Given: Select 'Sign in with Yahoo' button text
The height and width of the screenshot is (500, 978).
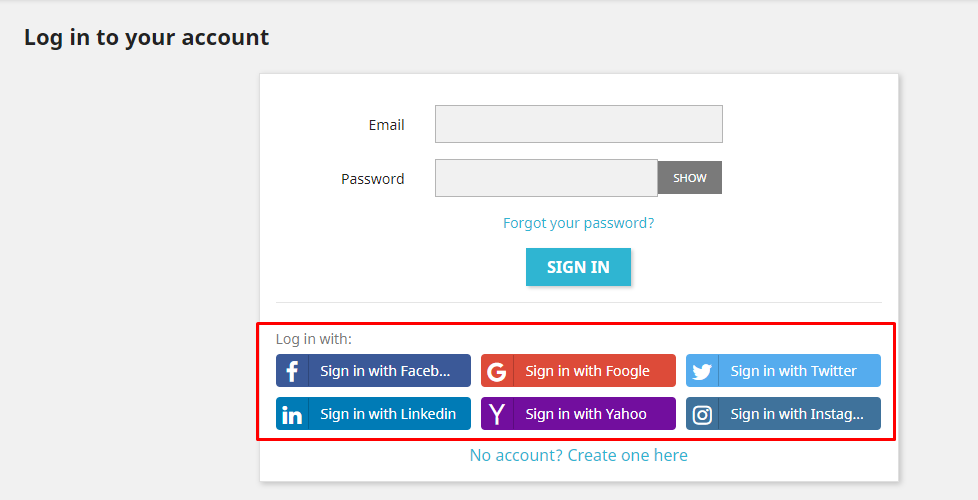Looking at the screenshot, I should [586, 414].
